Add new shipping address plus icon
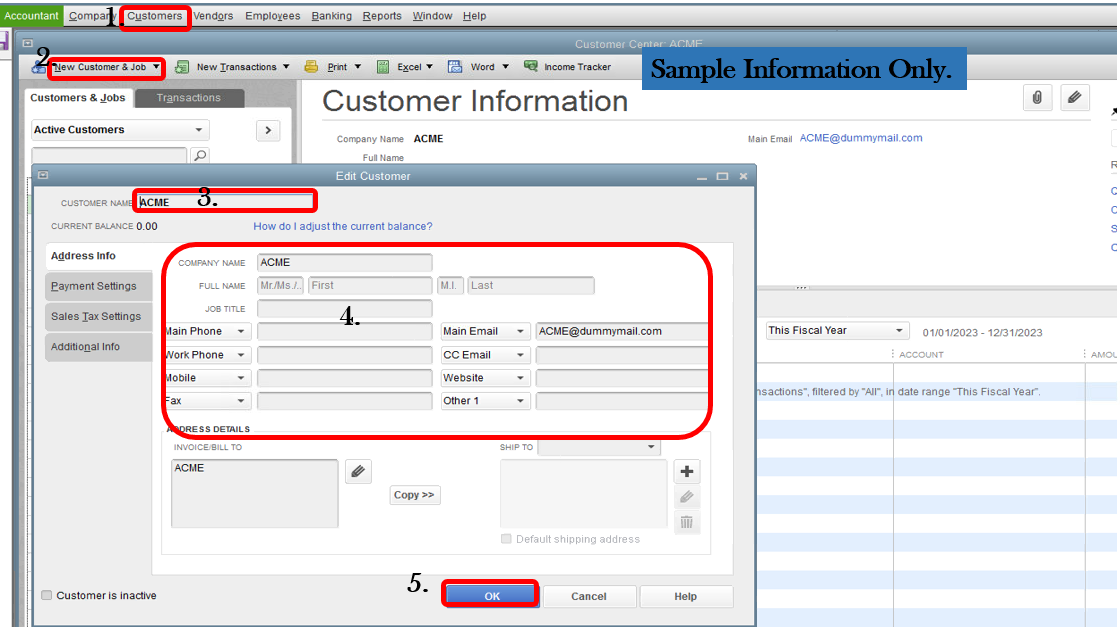The image size is (1120, 629). click(686, 471)
